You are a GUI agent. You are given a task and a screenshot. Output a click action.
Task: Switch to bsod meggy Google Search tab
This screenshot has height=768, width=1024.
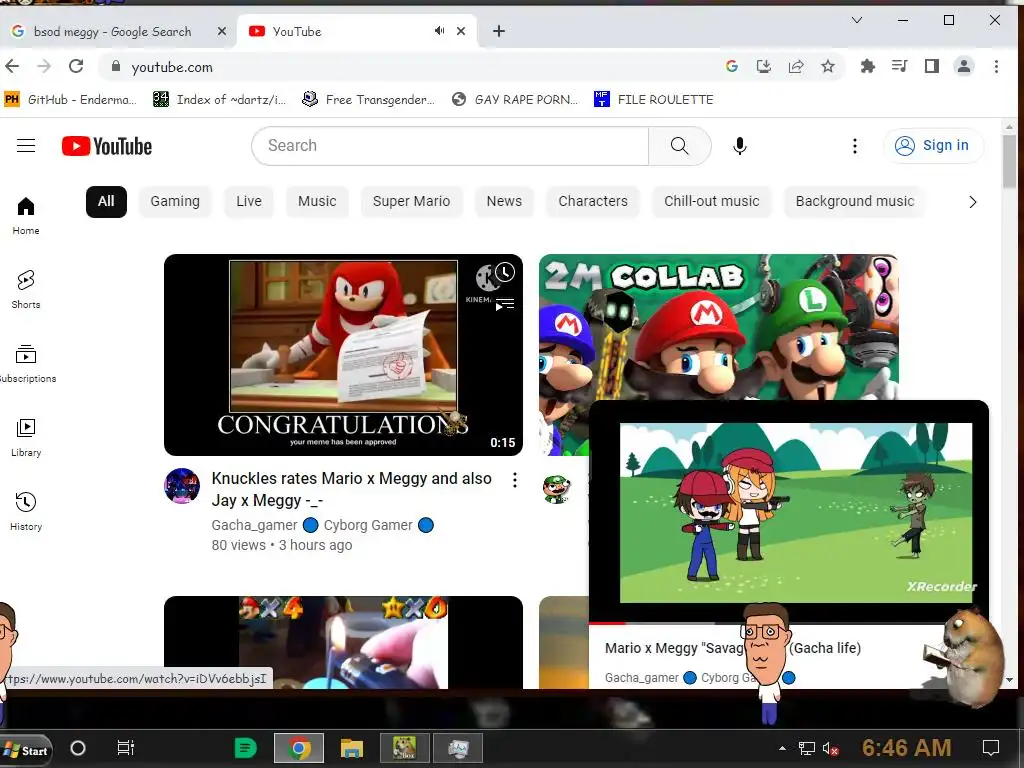pyautogui.click(x=112, y=31)
